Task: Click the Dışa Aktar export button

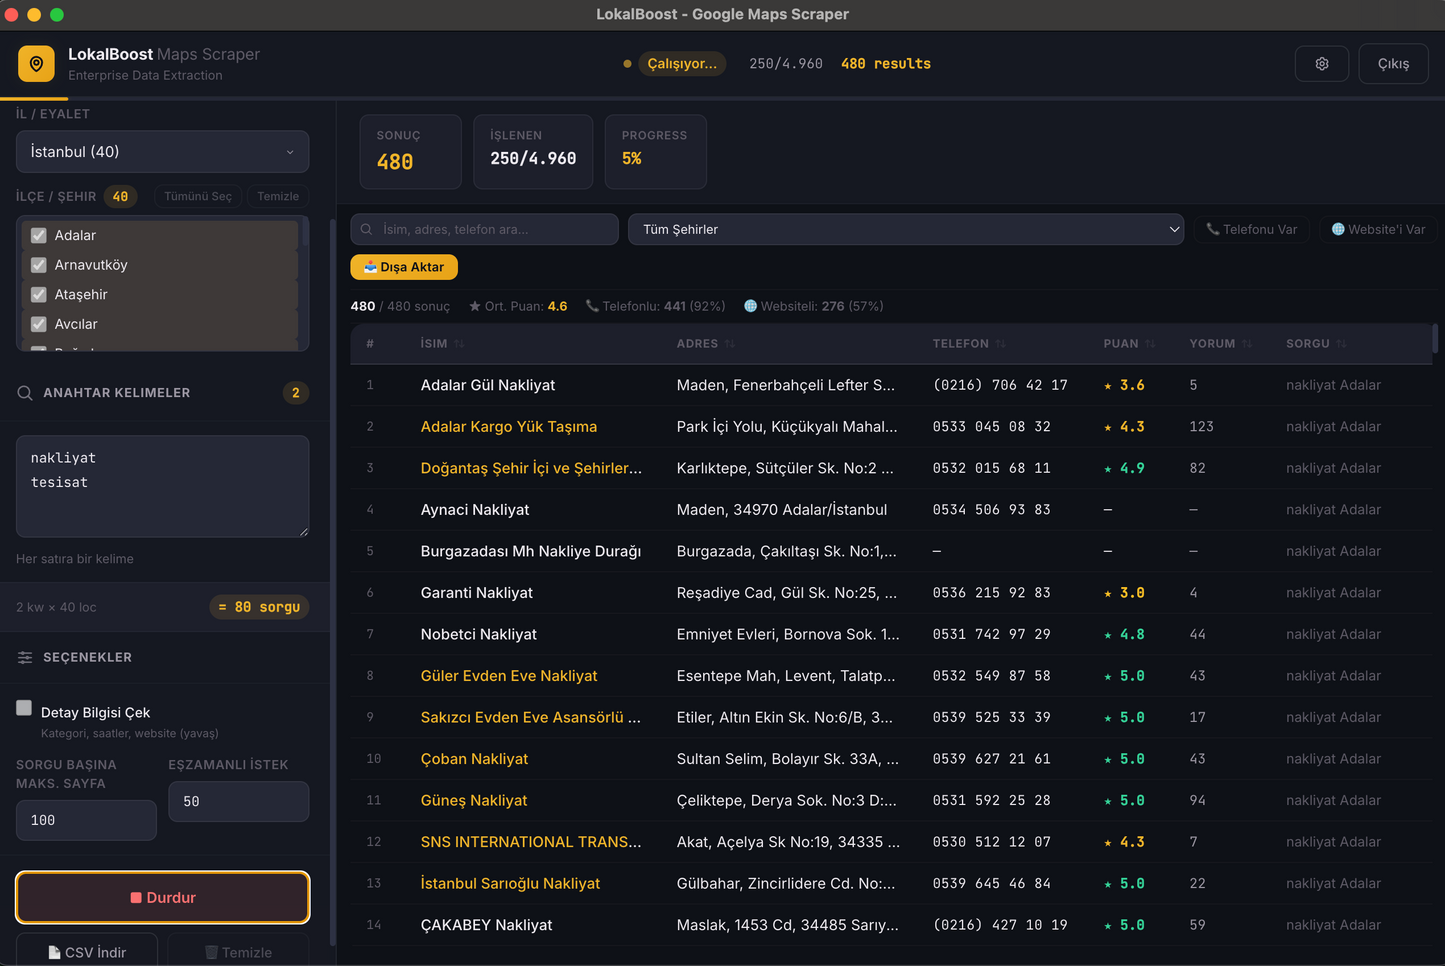Action: click(404, 267)
